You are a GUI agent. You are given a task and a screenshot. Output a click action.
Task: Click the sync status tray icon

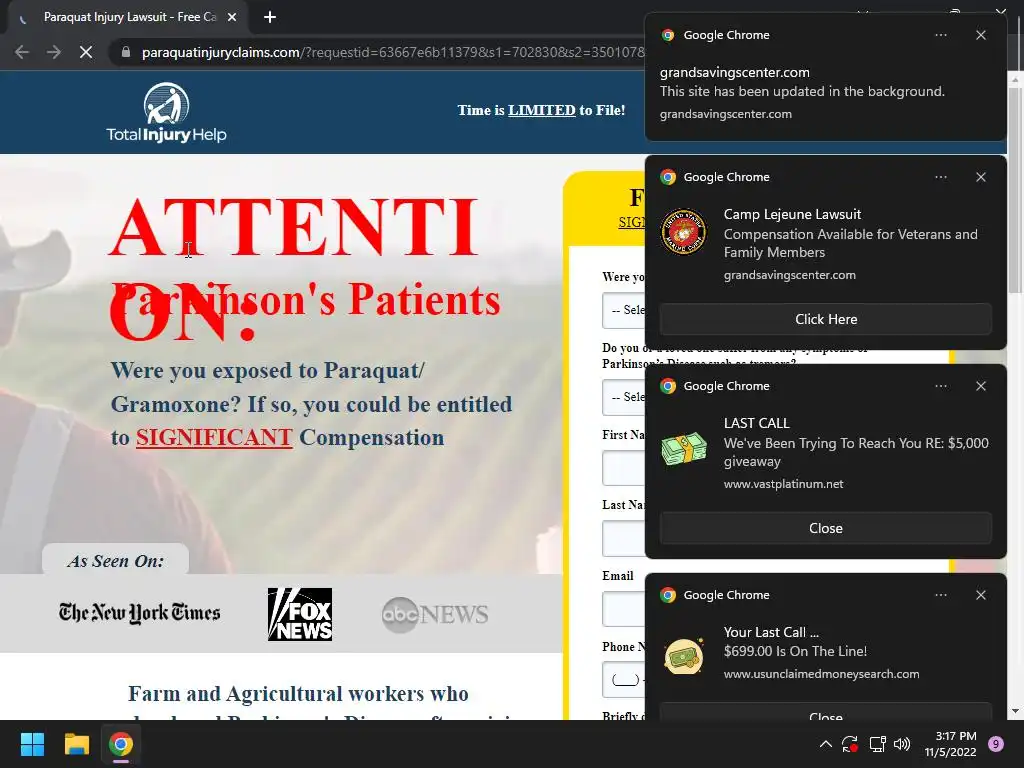pos(850,744)
